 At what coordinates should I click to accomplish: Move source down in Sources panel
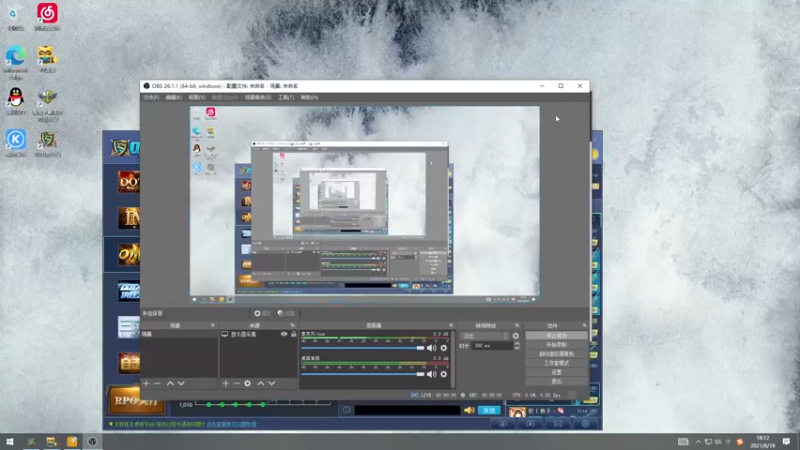point(271,383)
